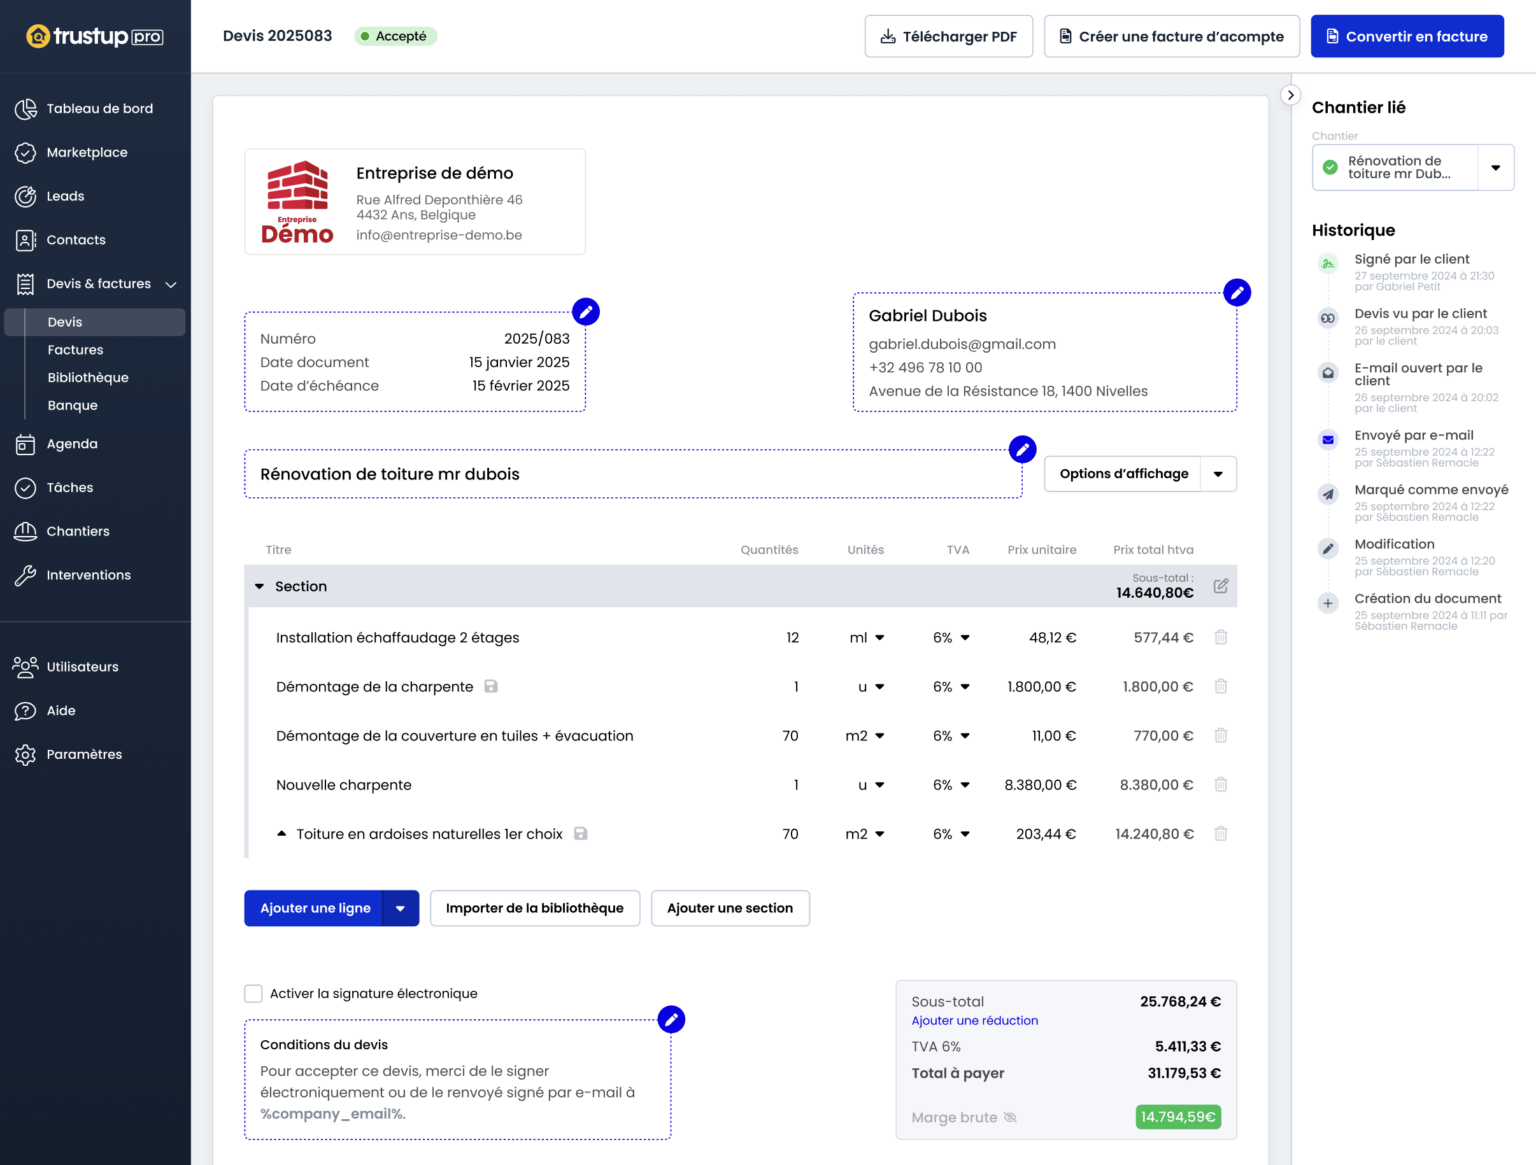Click the pencil icon on client details box
Image resolution: width=1536 pixels, height=1165 pixels.
pos(1237,293)
